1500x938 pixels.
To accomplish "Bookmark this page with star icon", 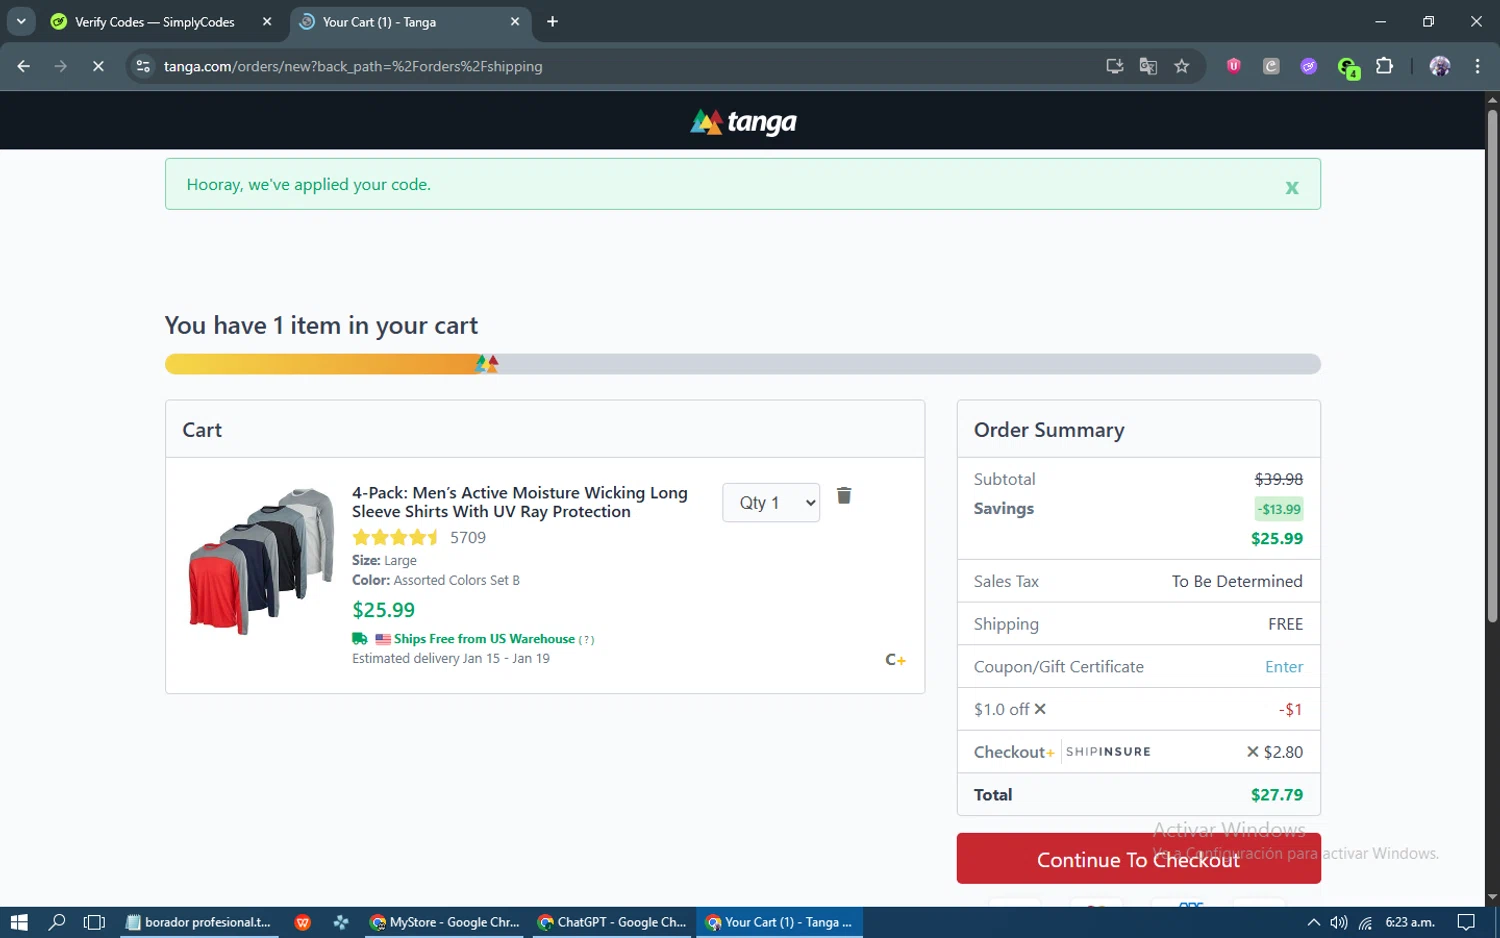I will [x=1182, y=66].
